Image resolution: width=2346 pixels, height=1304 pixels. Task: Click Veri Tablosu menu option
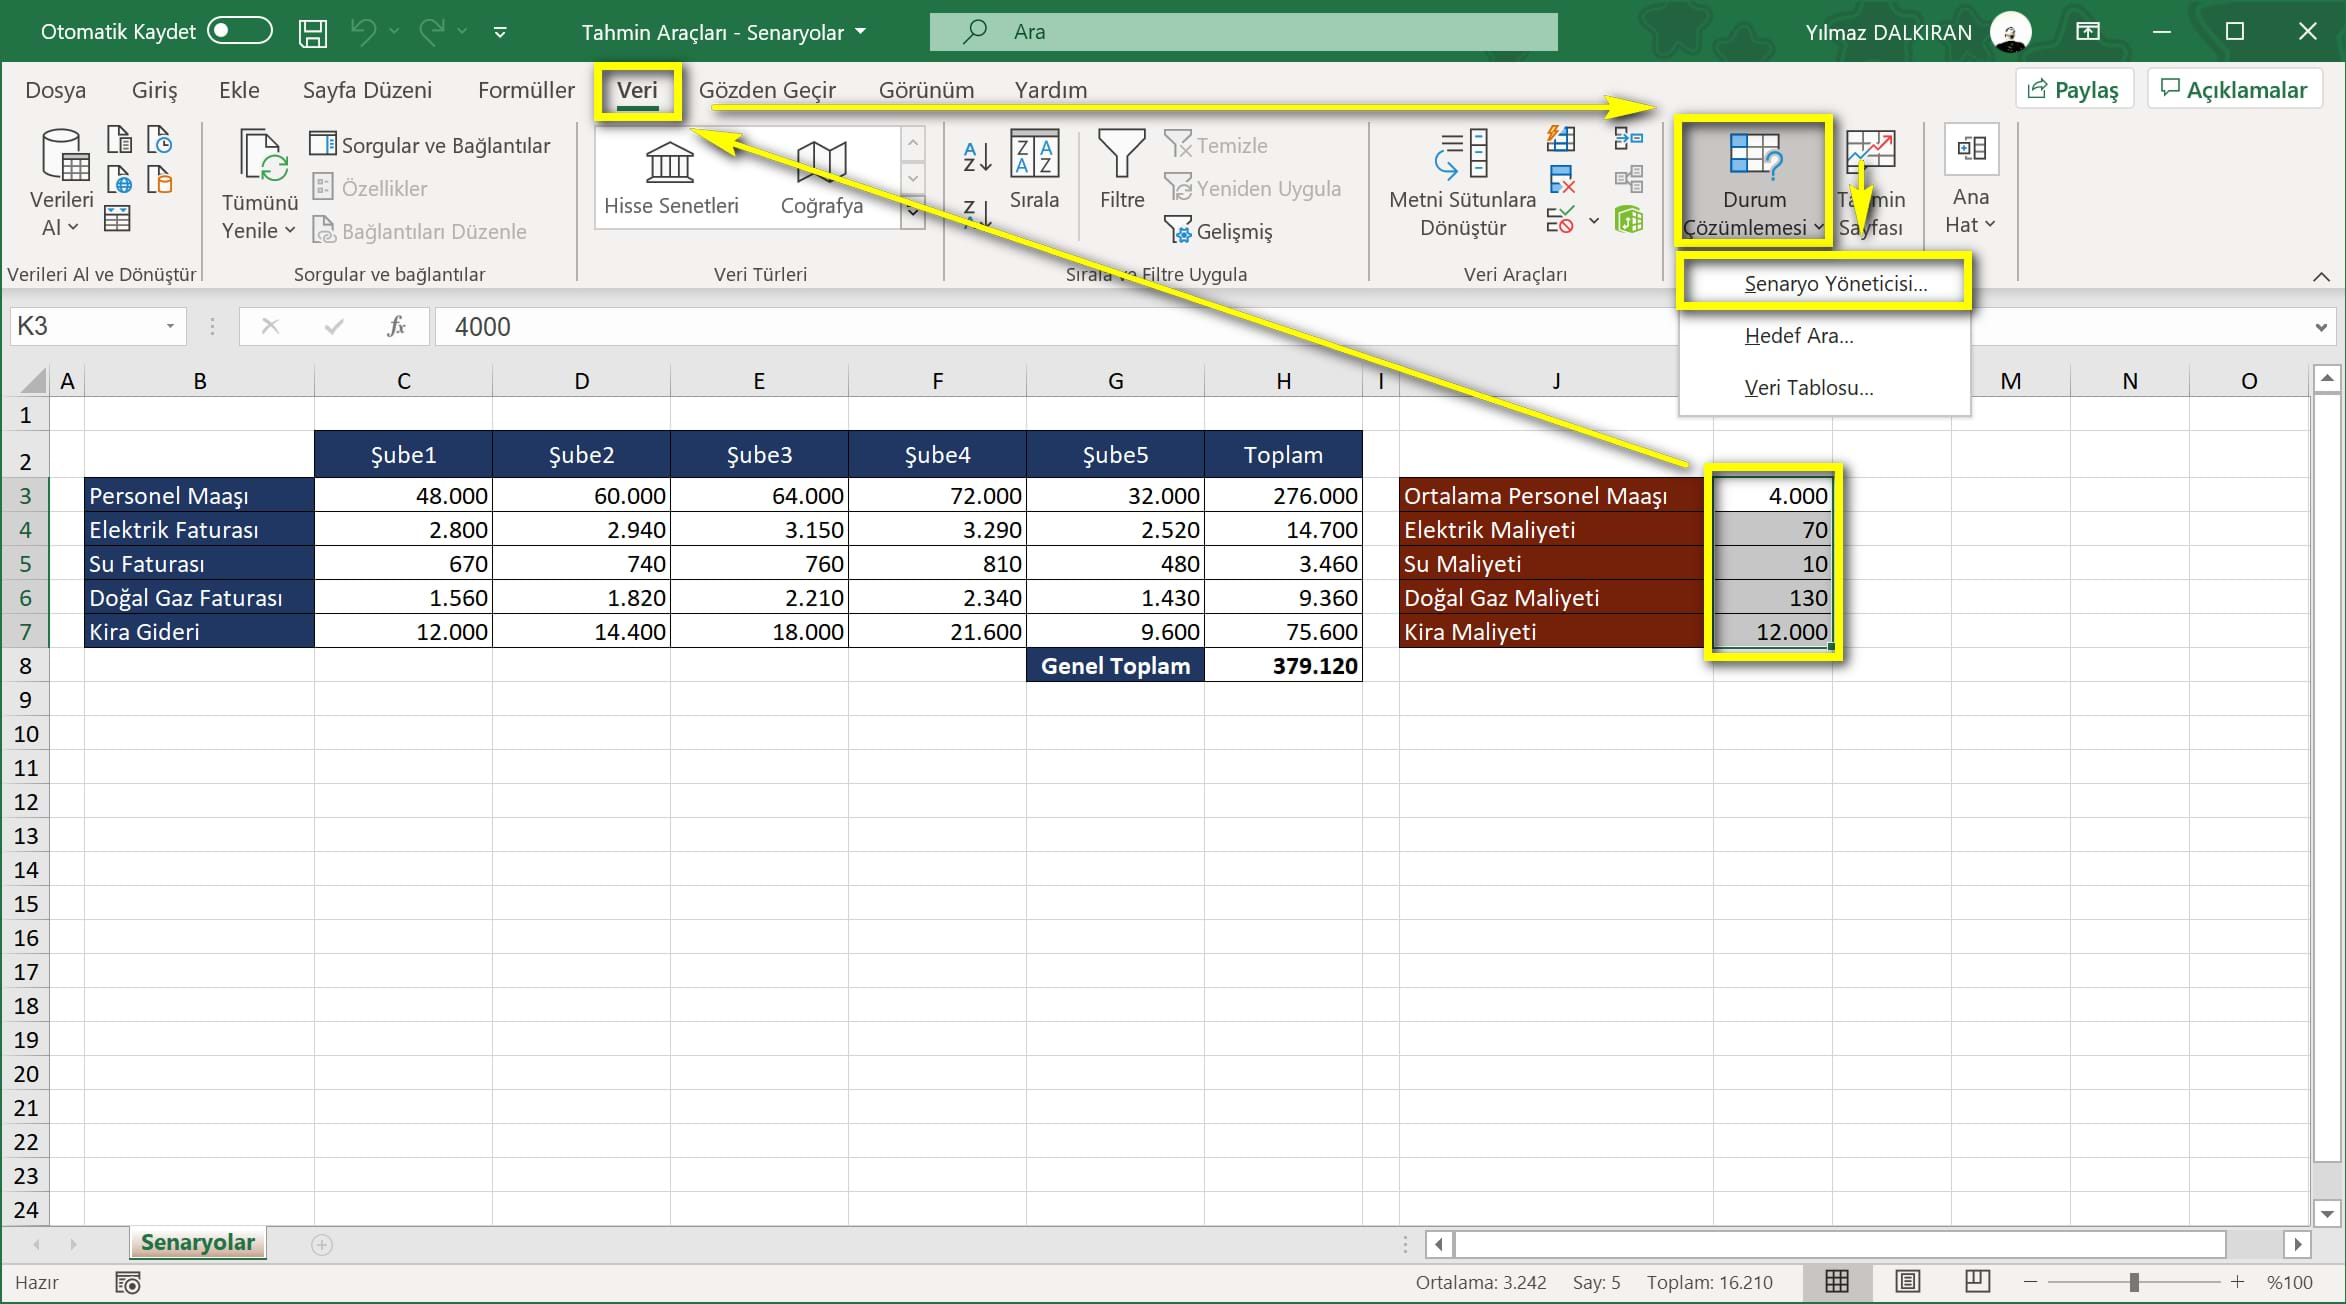[x=1810, y=385]
